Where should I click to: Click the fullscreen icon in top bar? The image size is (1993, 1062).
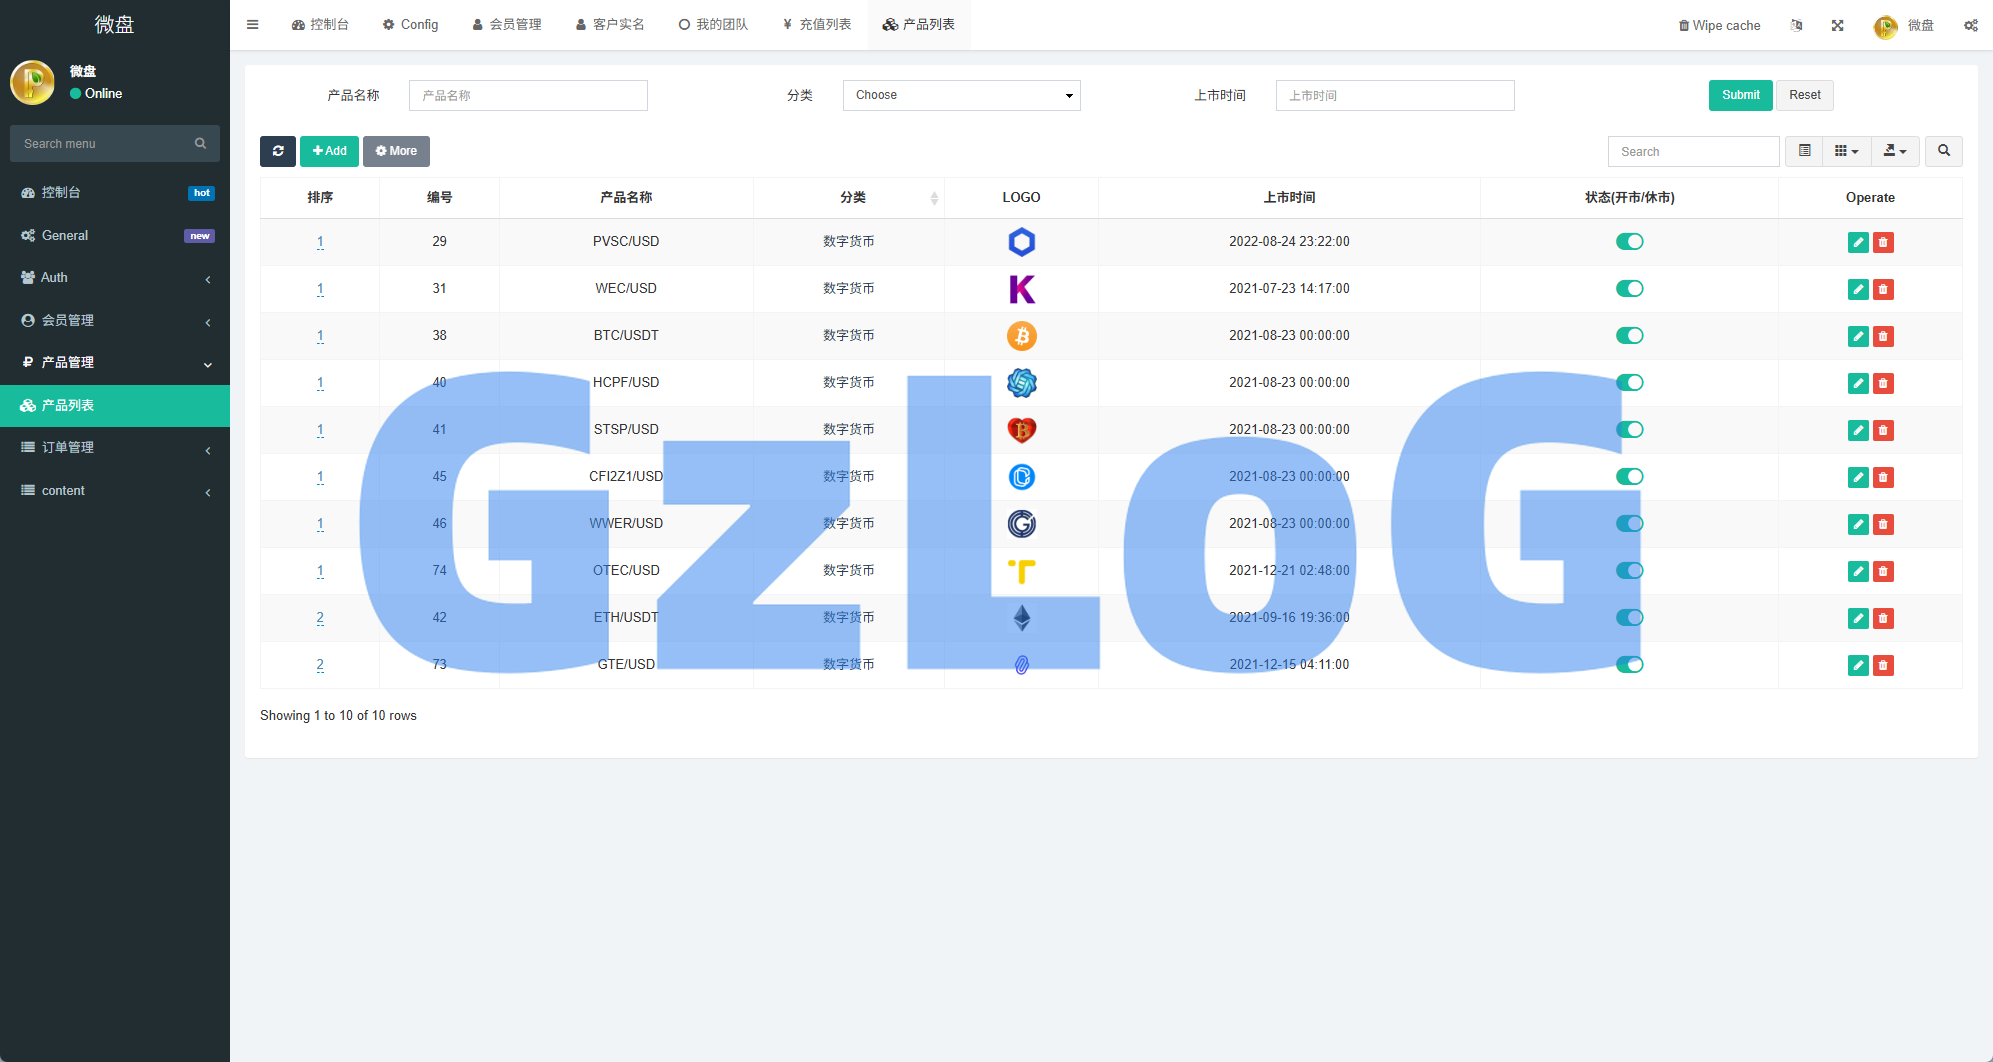coord(1837,25)
